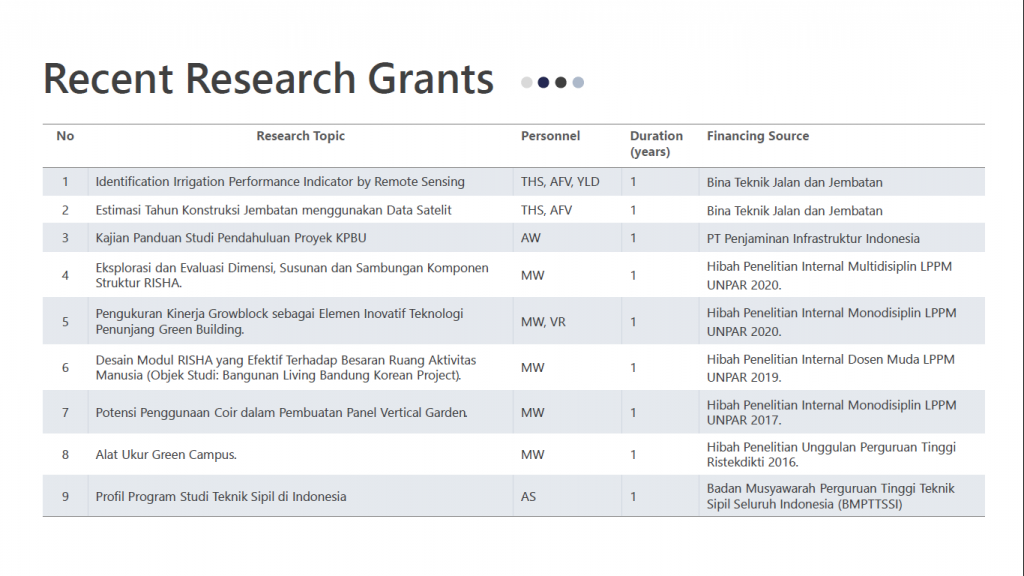Screen dimensions: 1024x576
Task: Select the fourth blue-gray pagination dot
Action: pyautogui.click(x=578, y=83)
